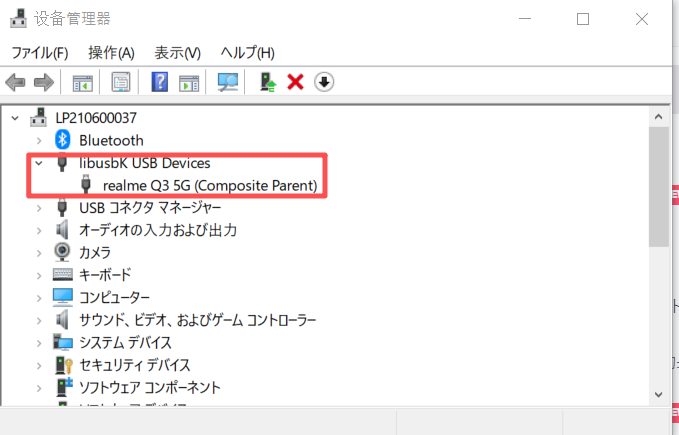The width and height of the screenshot is (679, 435).
Task: Expand the Bluetooth category
Action: click(x=39, y=141)
